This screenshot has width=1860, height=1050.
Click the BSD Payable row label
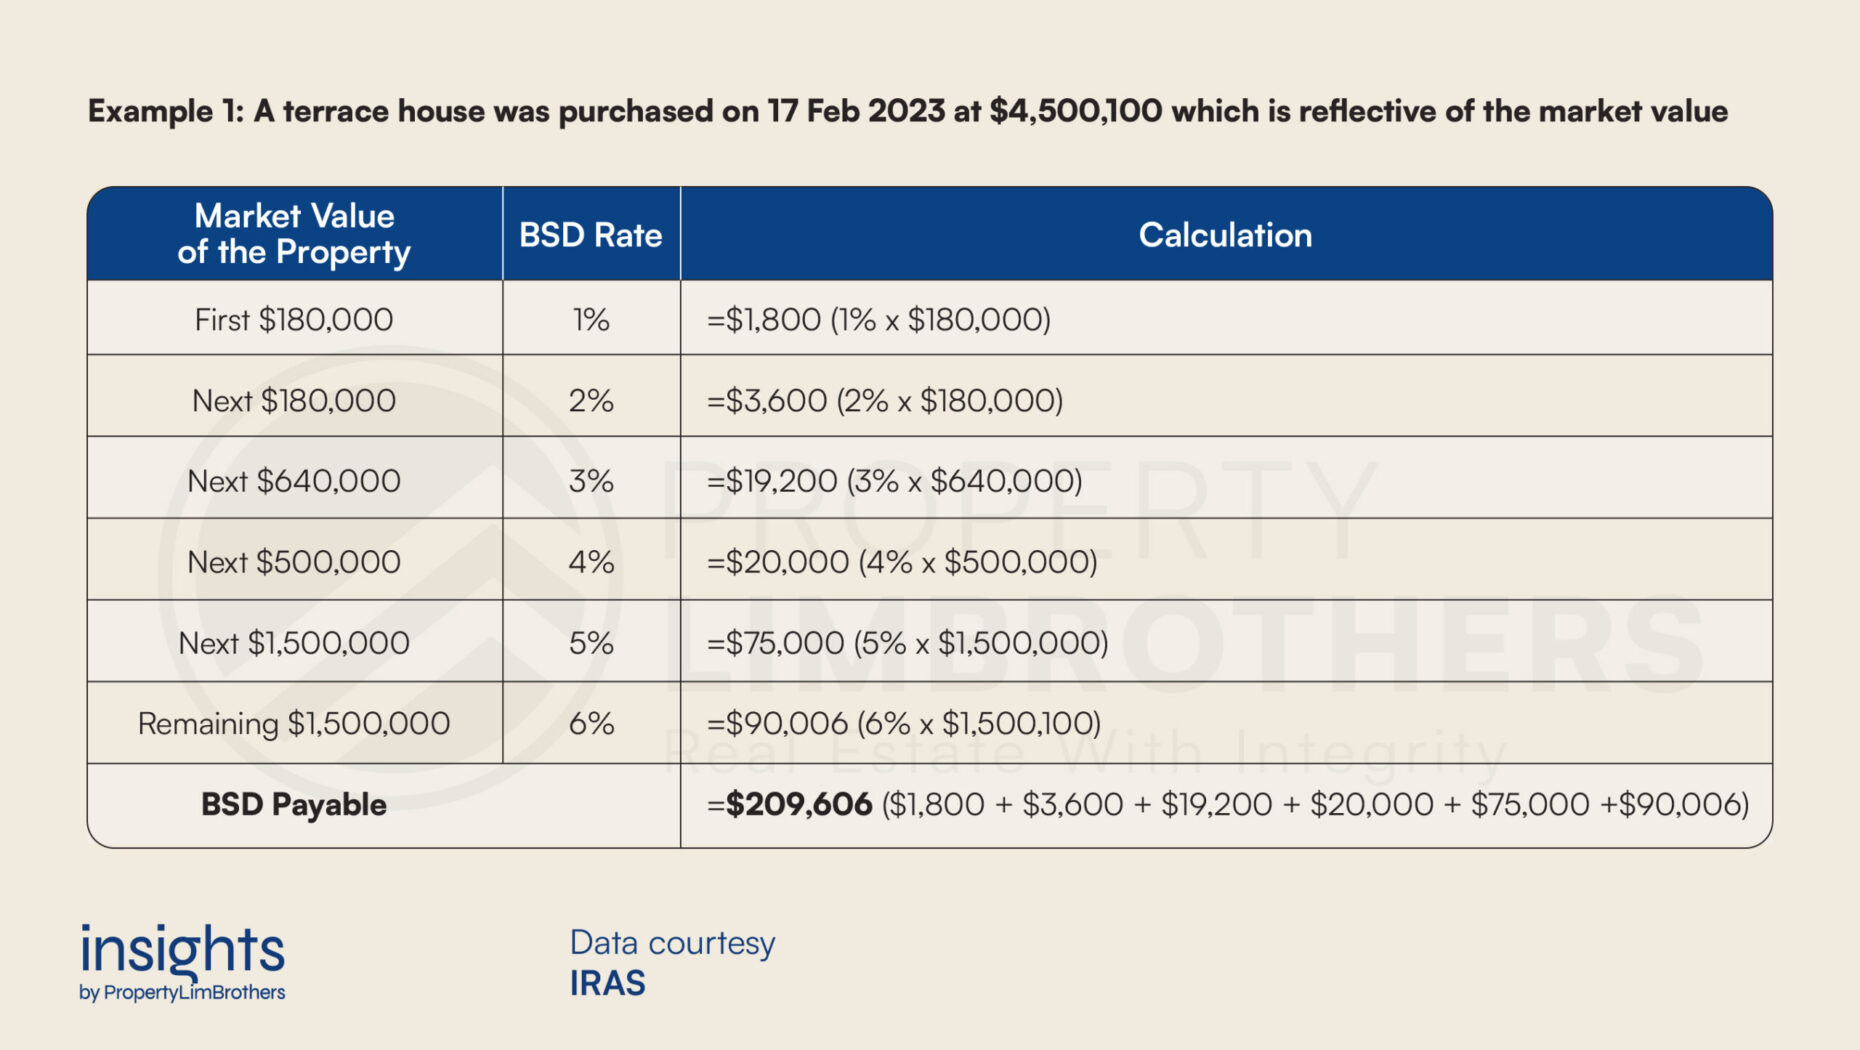[x=294, y=805]
